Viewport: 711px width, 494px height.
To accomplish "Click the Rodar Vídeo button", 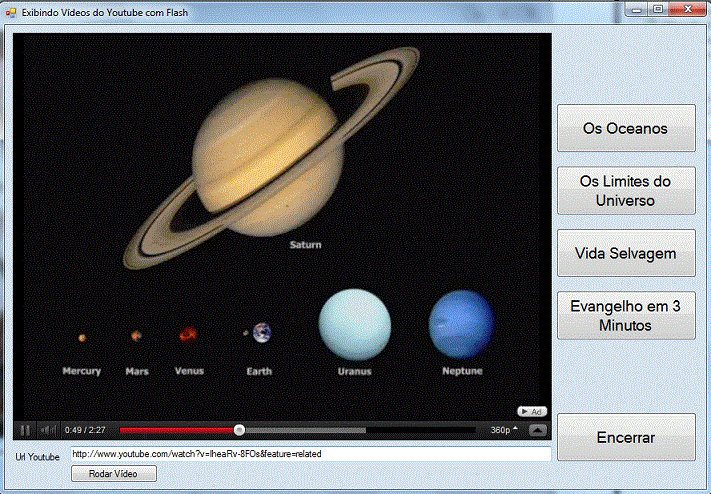I will (x=114, y=474).
